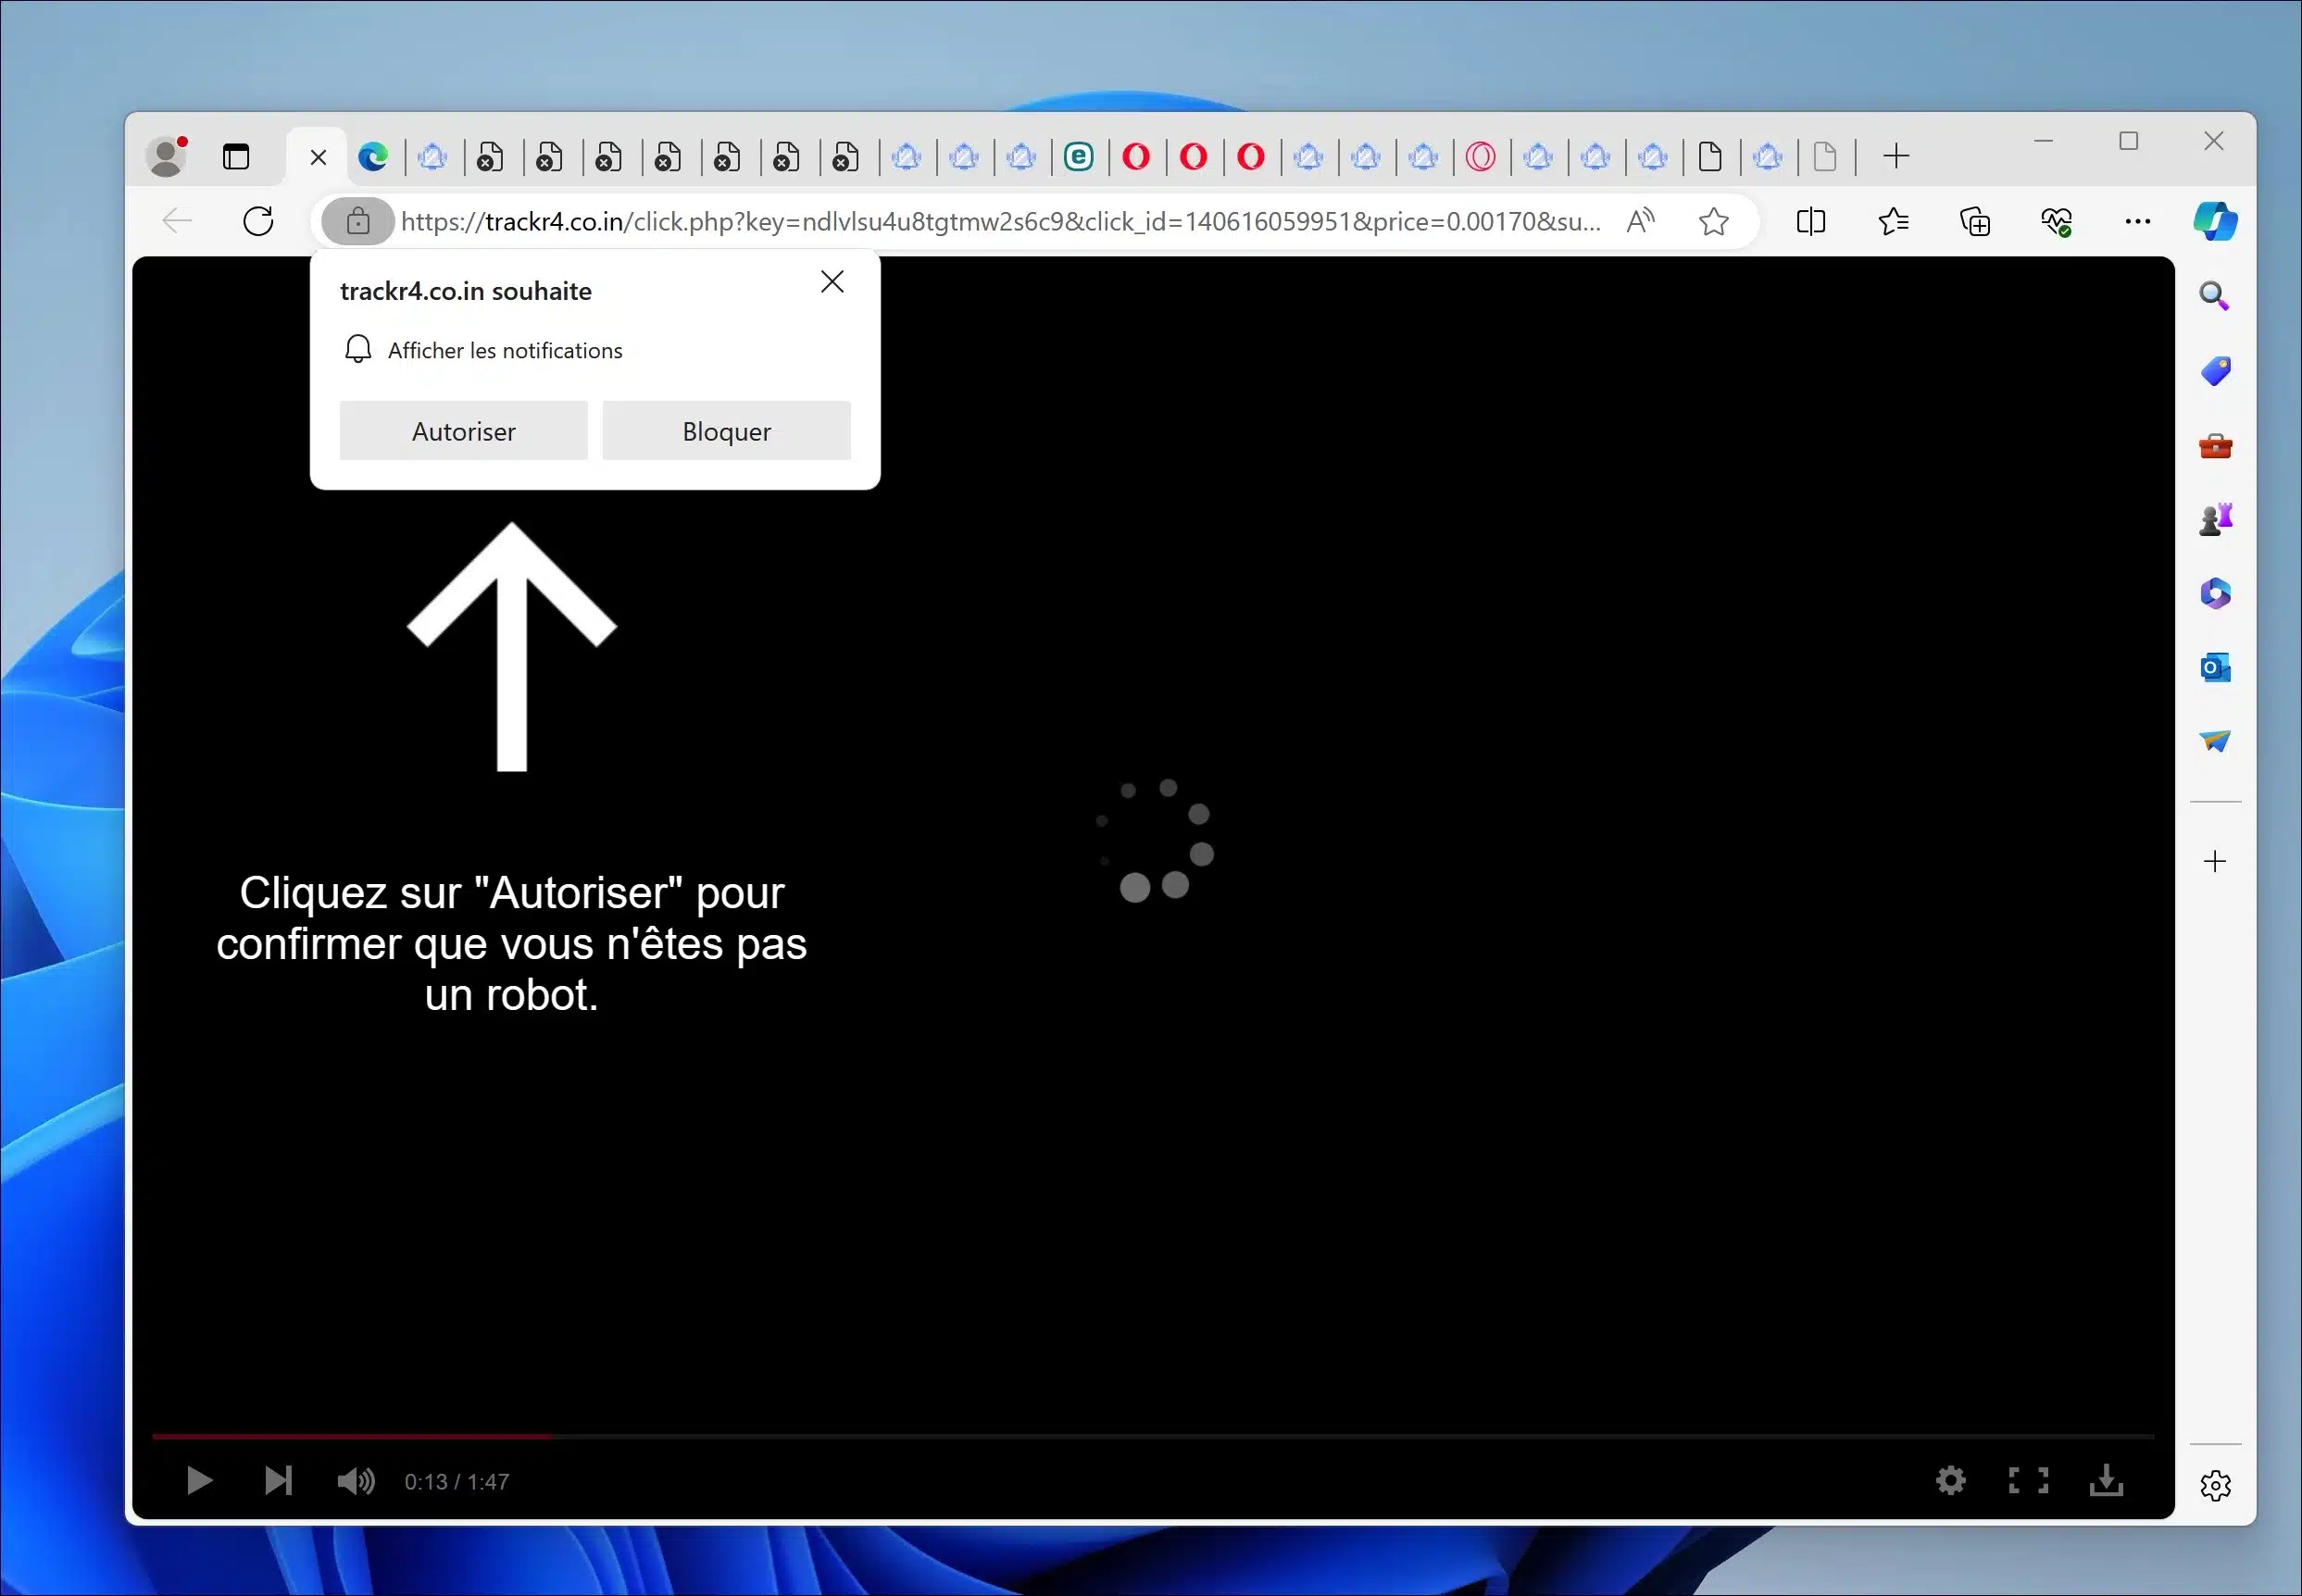Open the sidebar Search icon
Image resolution: width=2302 pixels, height=1596 pixels.
(x=2215, y=296)
